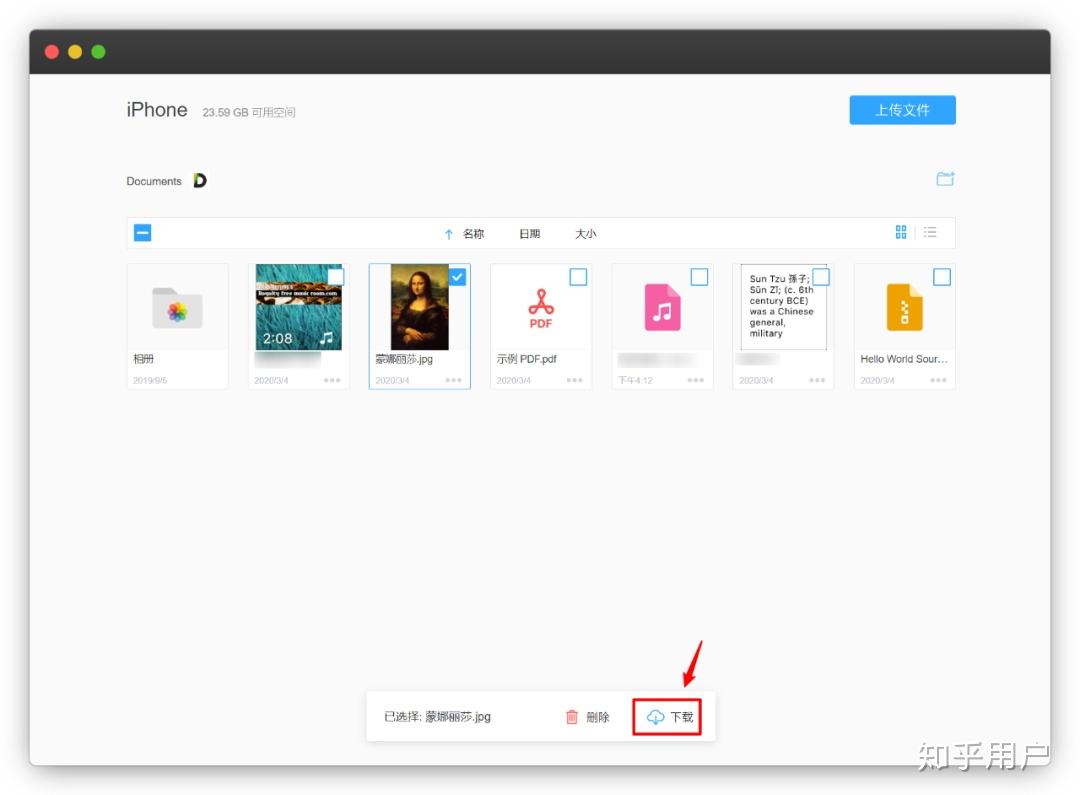Open the Sun Tzu text document preview

(x=783, y=307)
